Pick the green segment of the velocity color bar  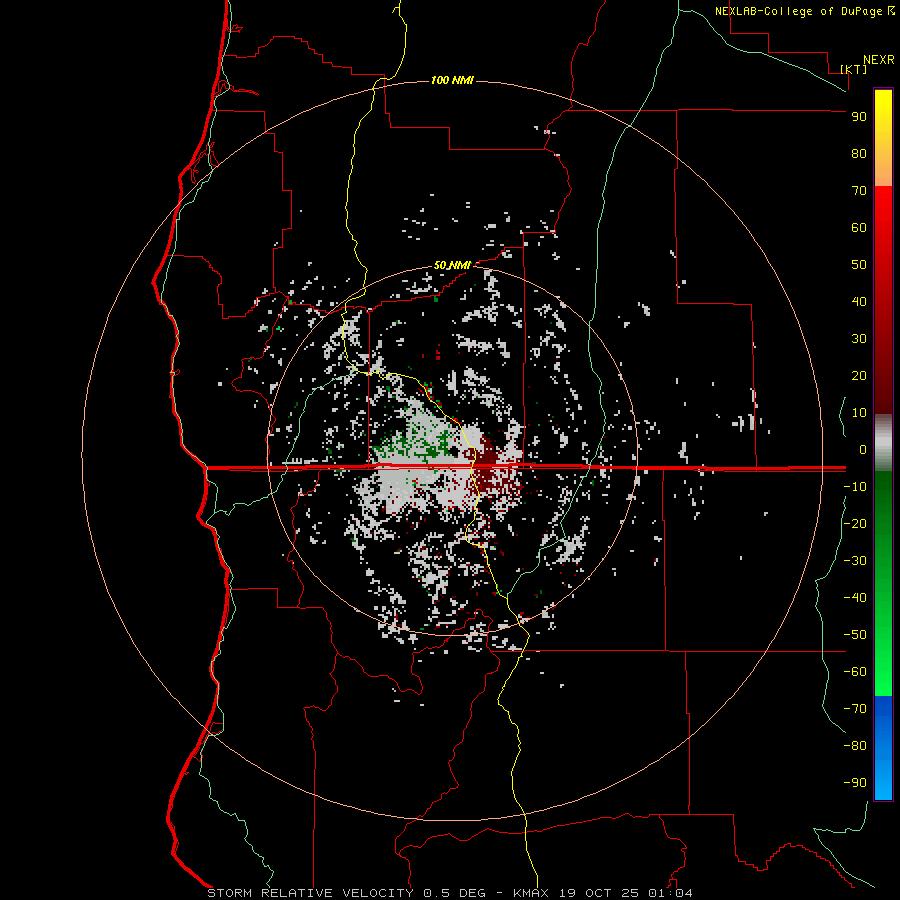[x=883, y=583]
